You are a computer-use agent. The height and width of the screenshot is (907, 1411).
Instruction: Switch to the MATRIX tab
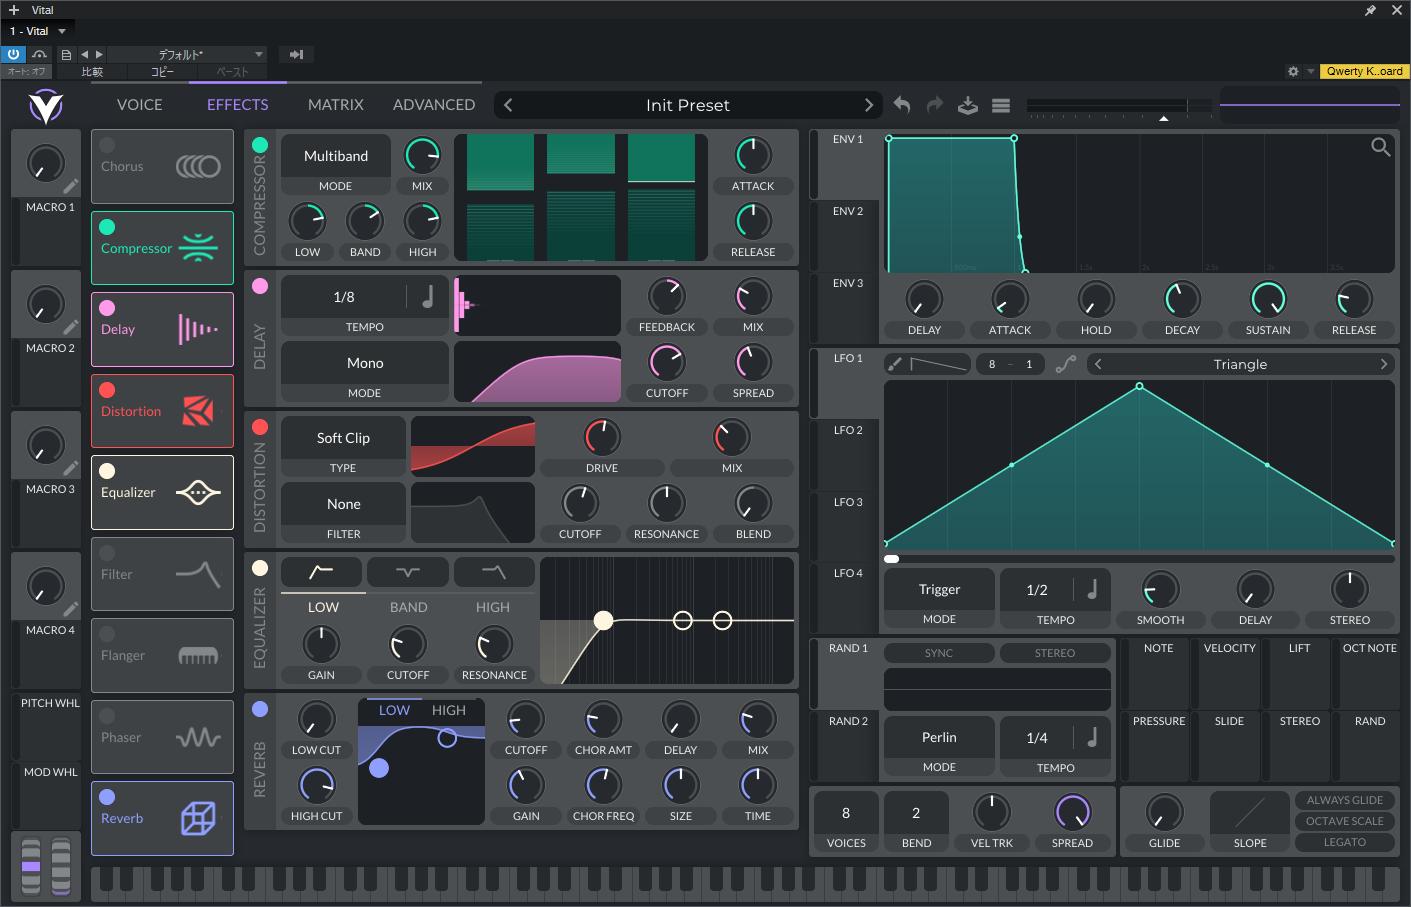(336, 105)
